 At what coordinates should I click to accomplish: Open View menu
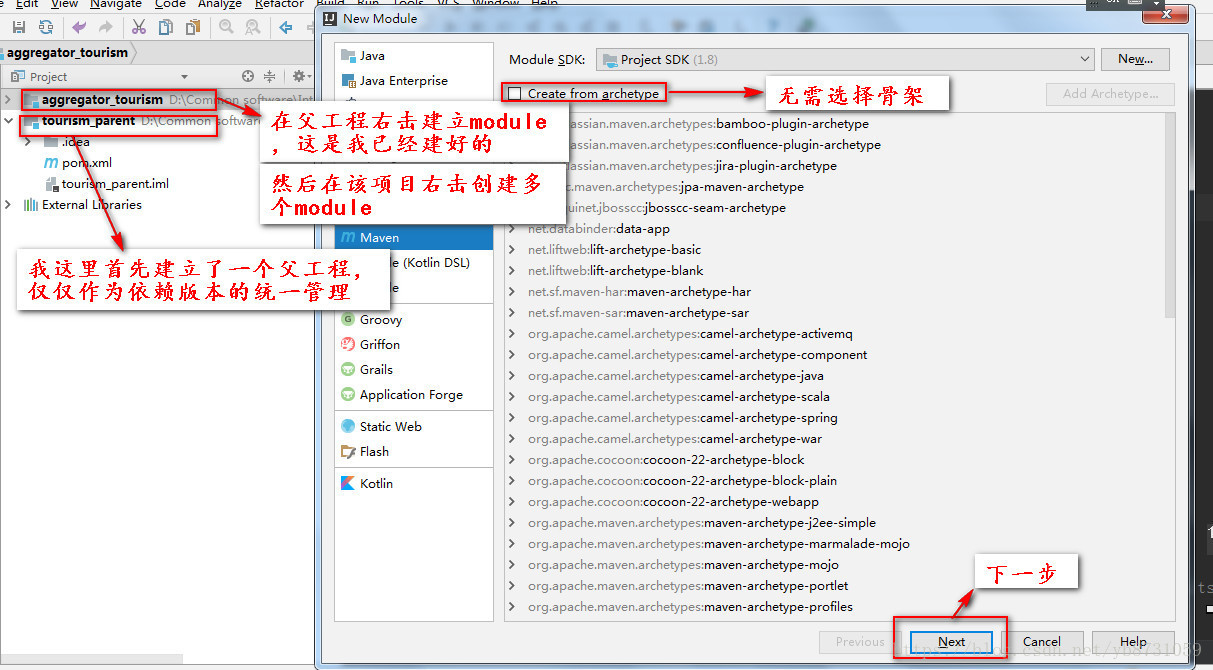point(64,4)
